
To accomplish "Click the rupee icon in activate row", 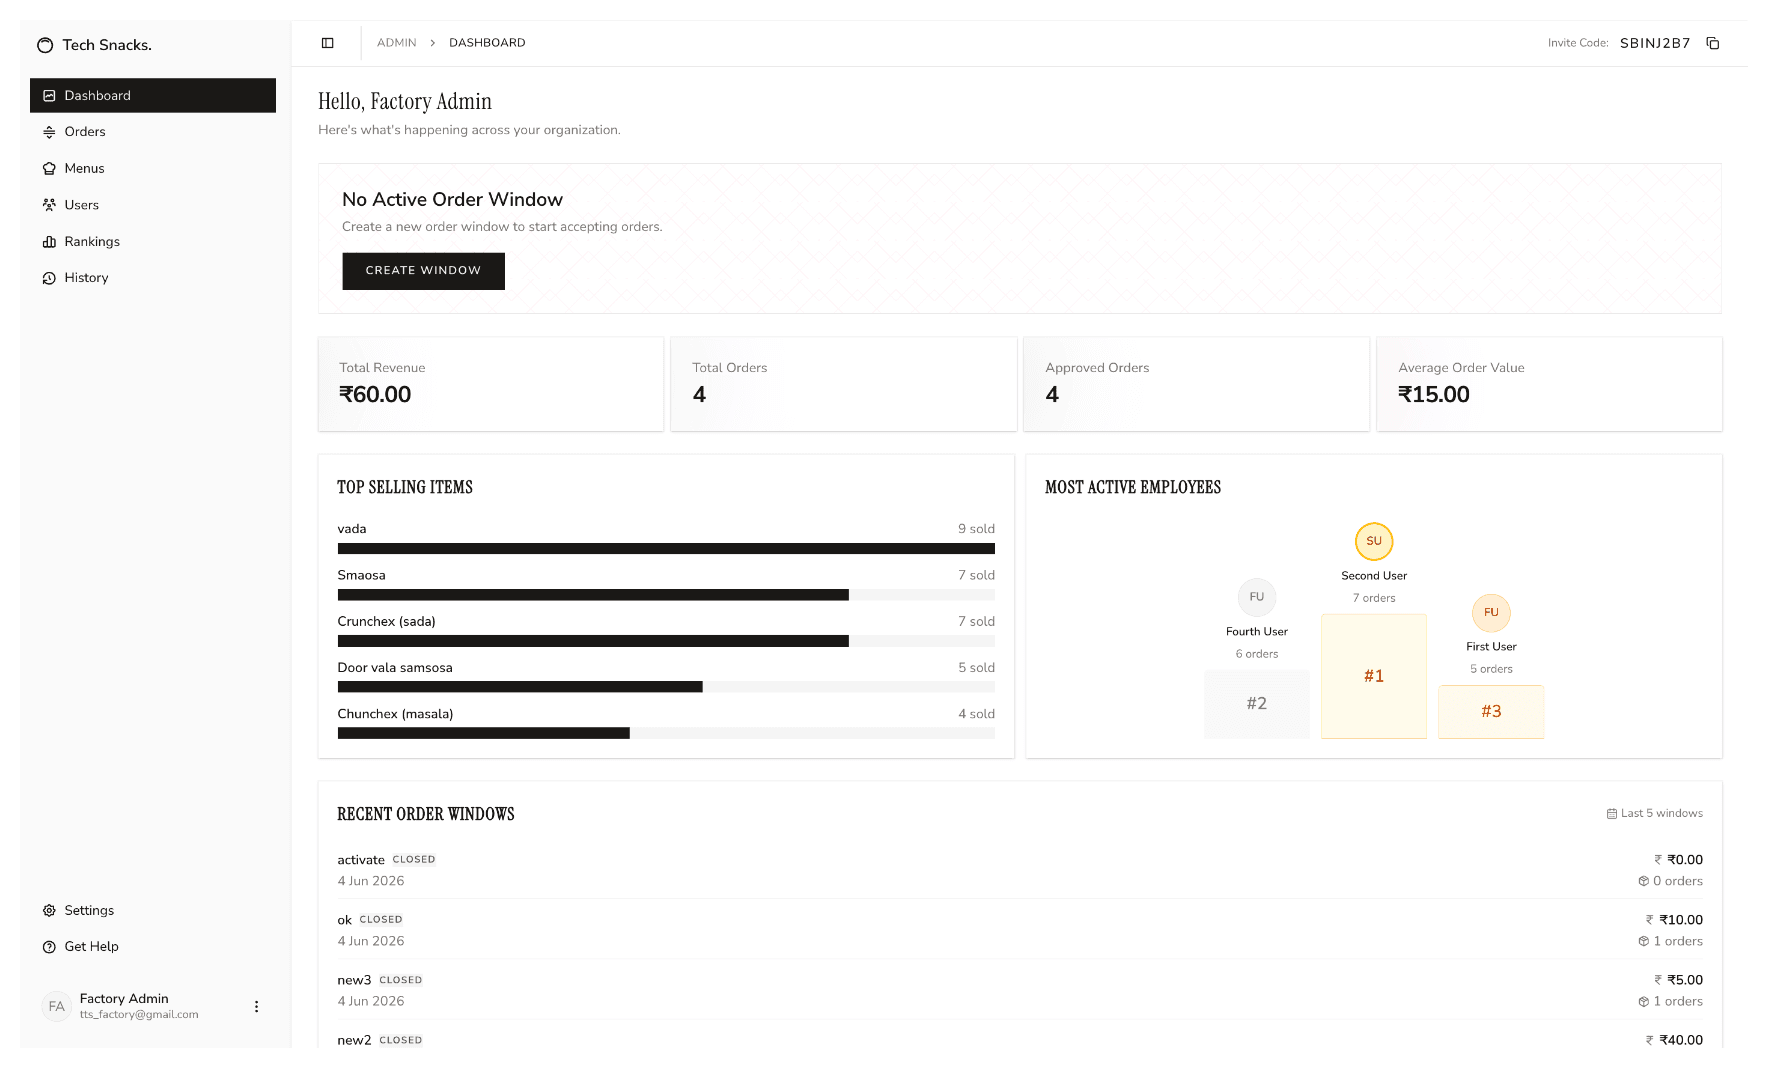I will (x=1658, y=860).
